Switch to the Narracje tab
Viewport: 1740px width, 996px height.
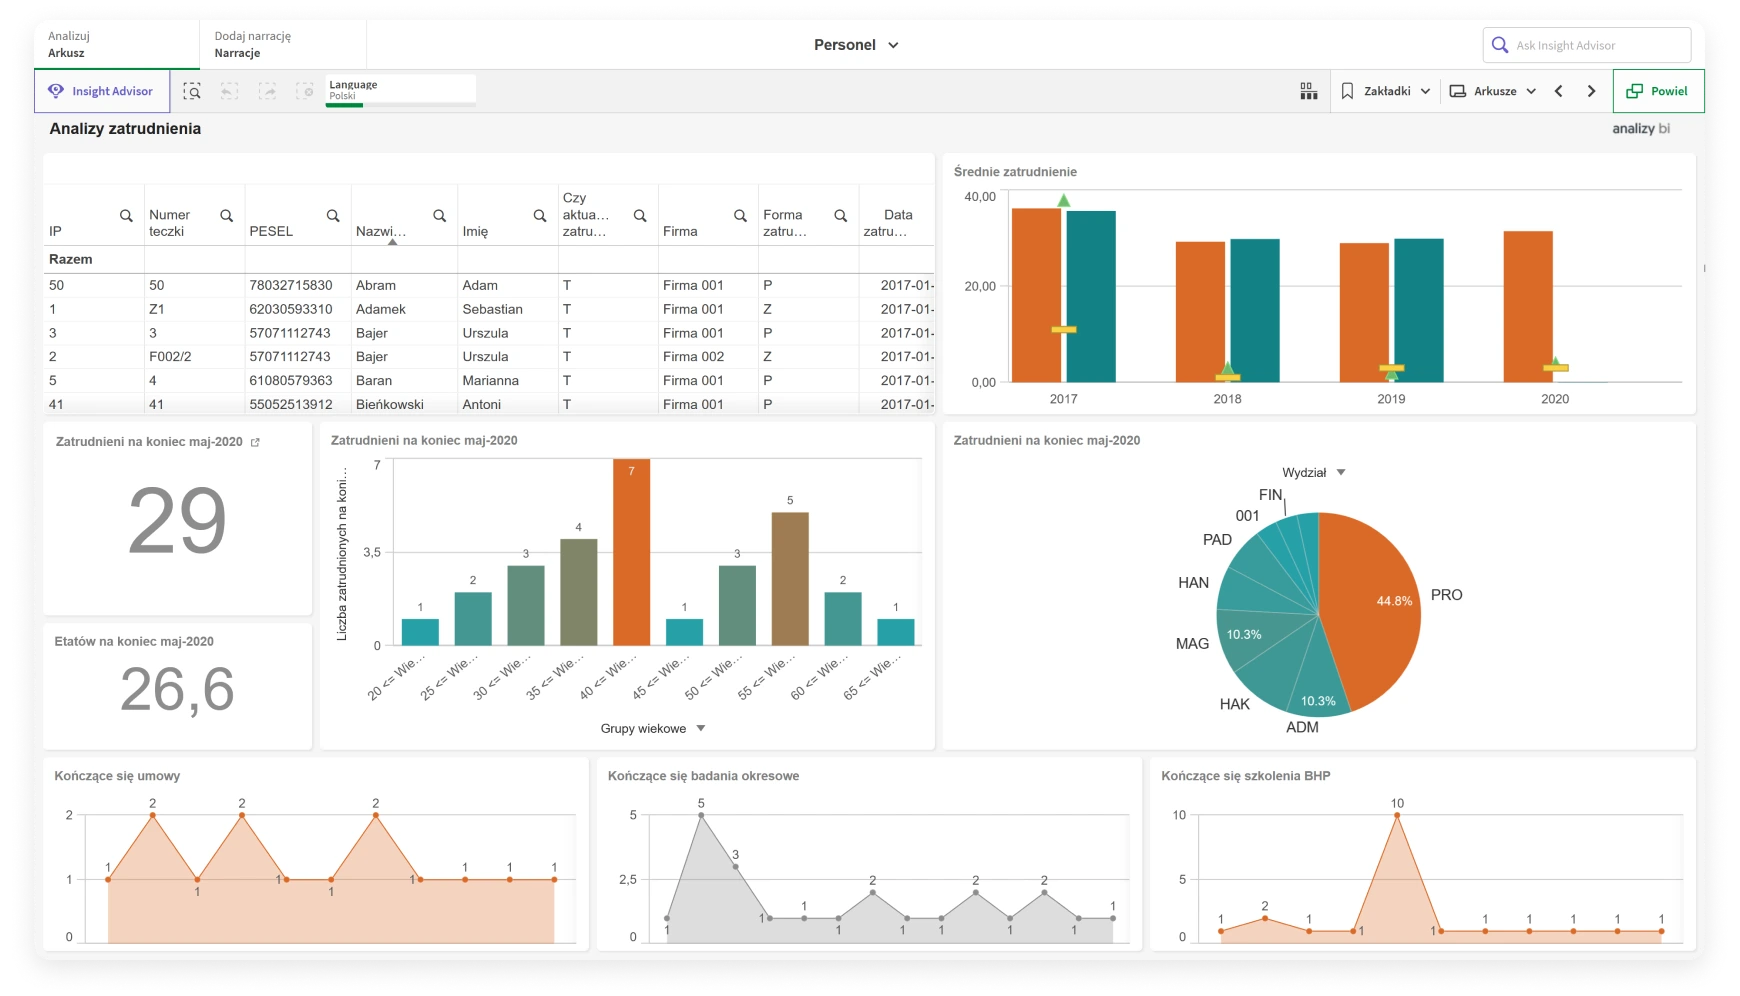[x=252, y=45]
